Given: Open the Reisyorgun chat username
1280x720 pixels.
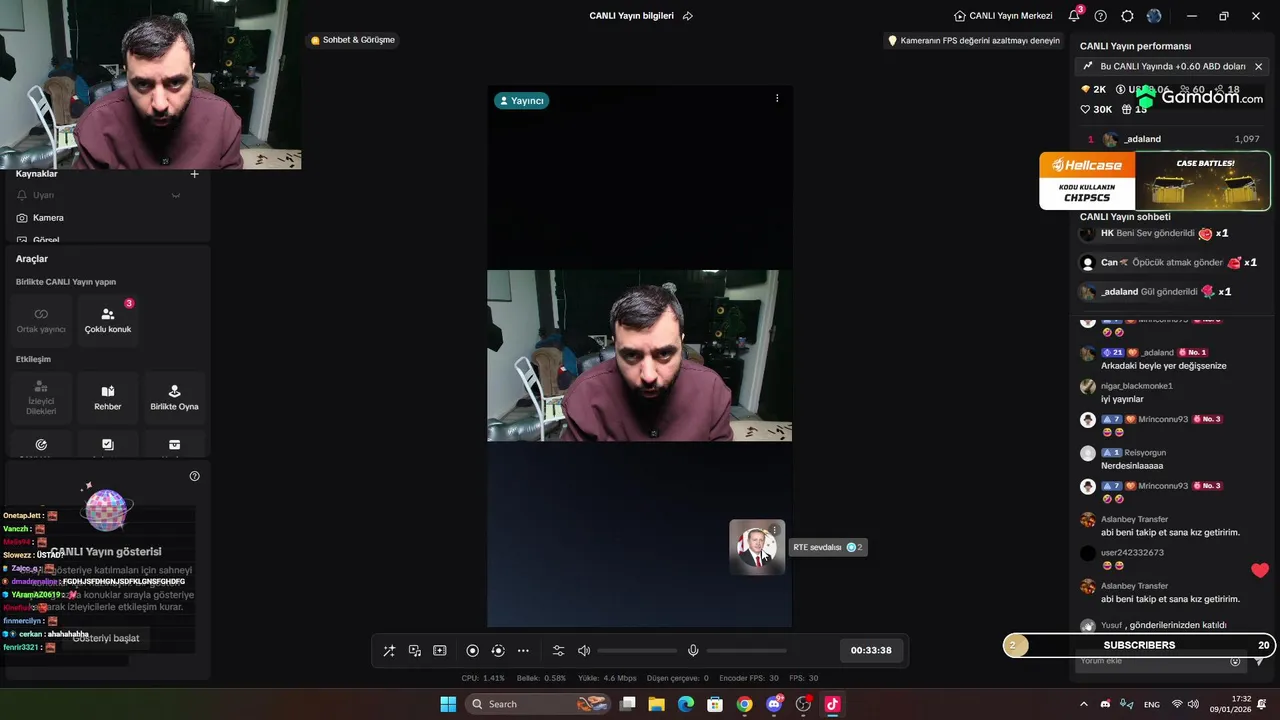Looking at the screenshot, I should tap(1145, 452).
